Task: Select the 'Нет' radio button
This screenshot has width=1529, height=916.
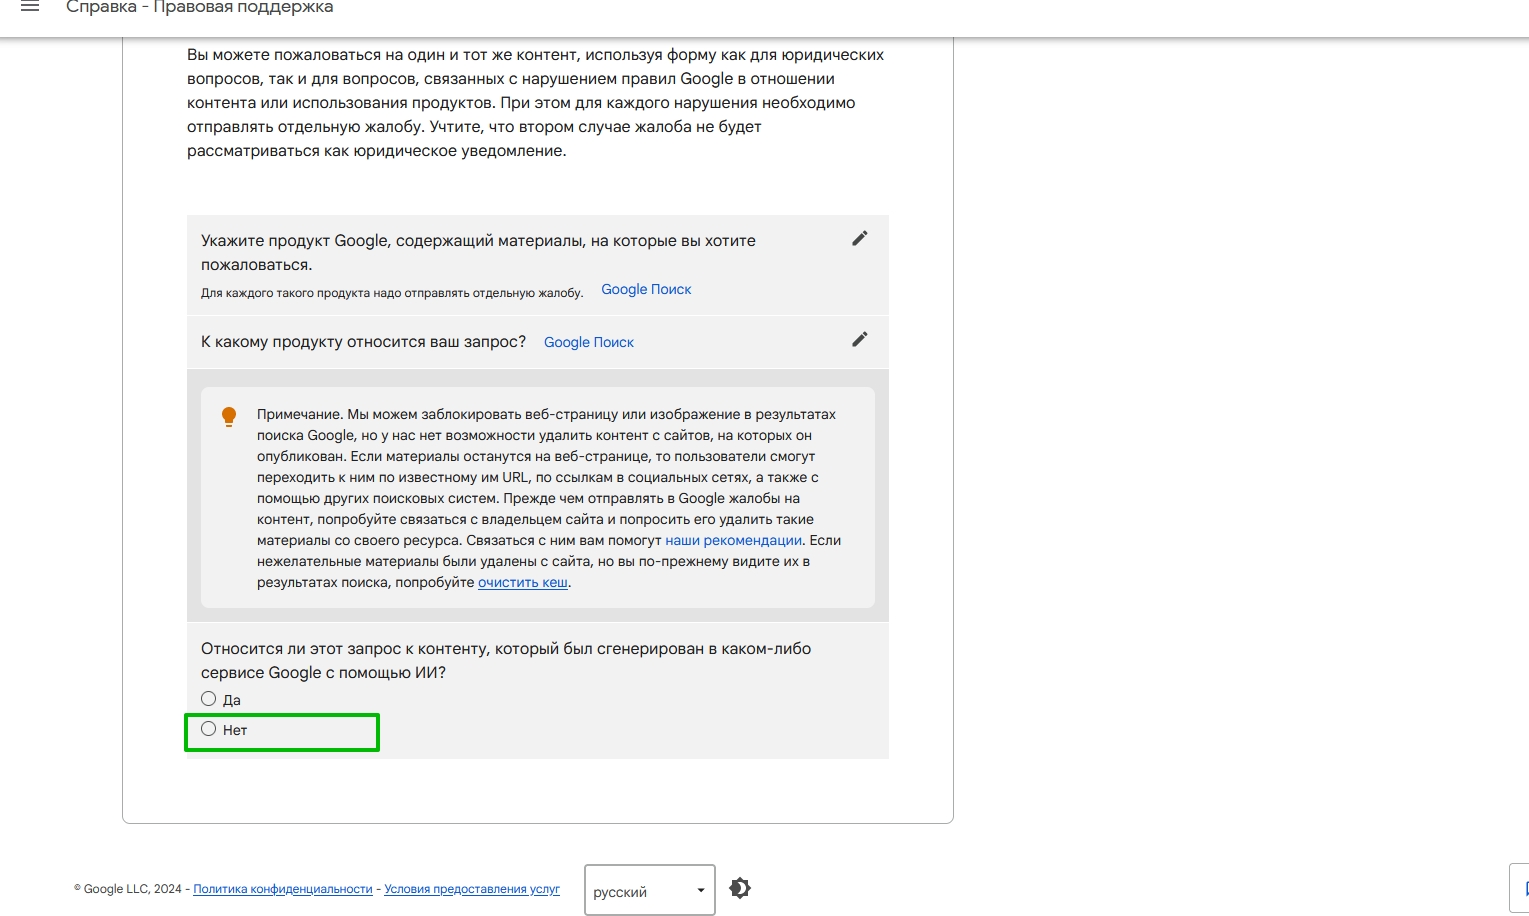Action: [209, 729]
